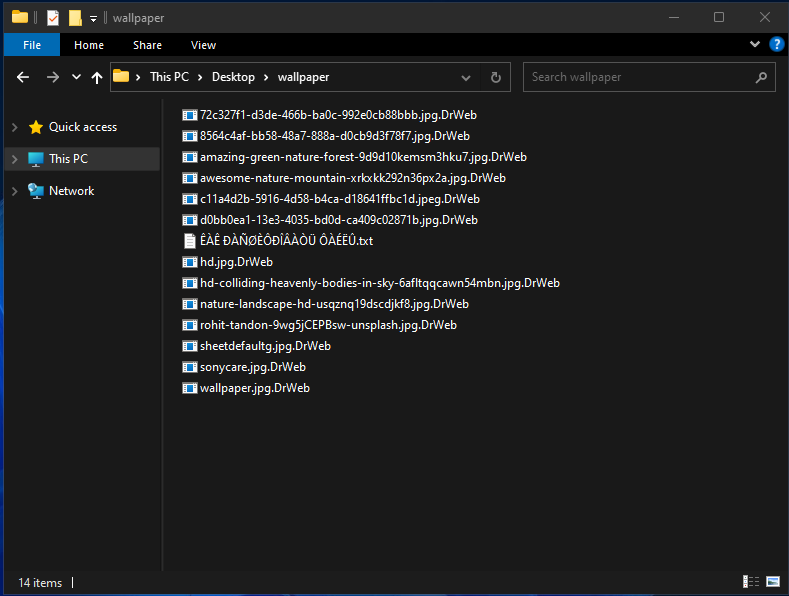Select hd-colliding-heavenly-bodies file
The width and height of the screenshot is (789, 596).
371,283
